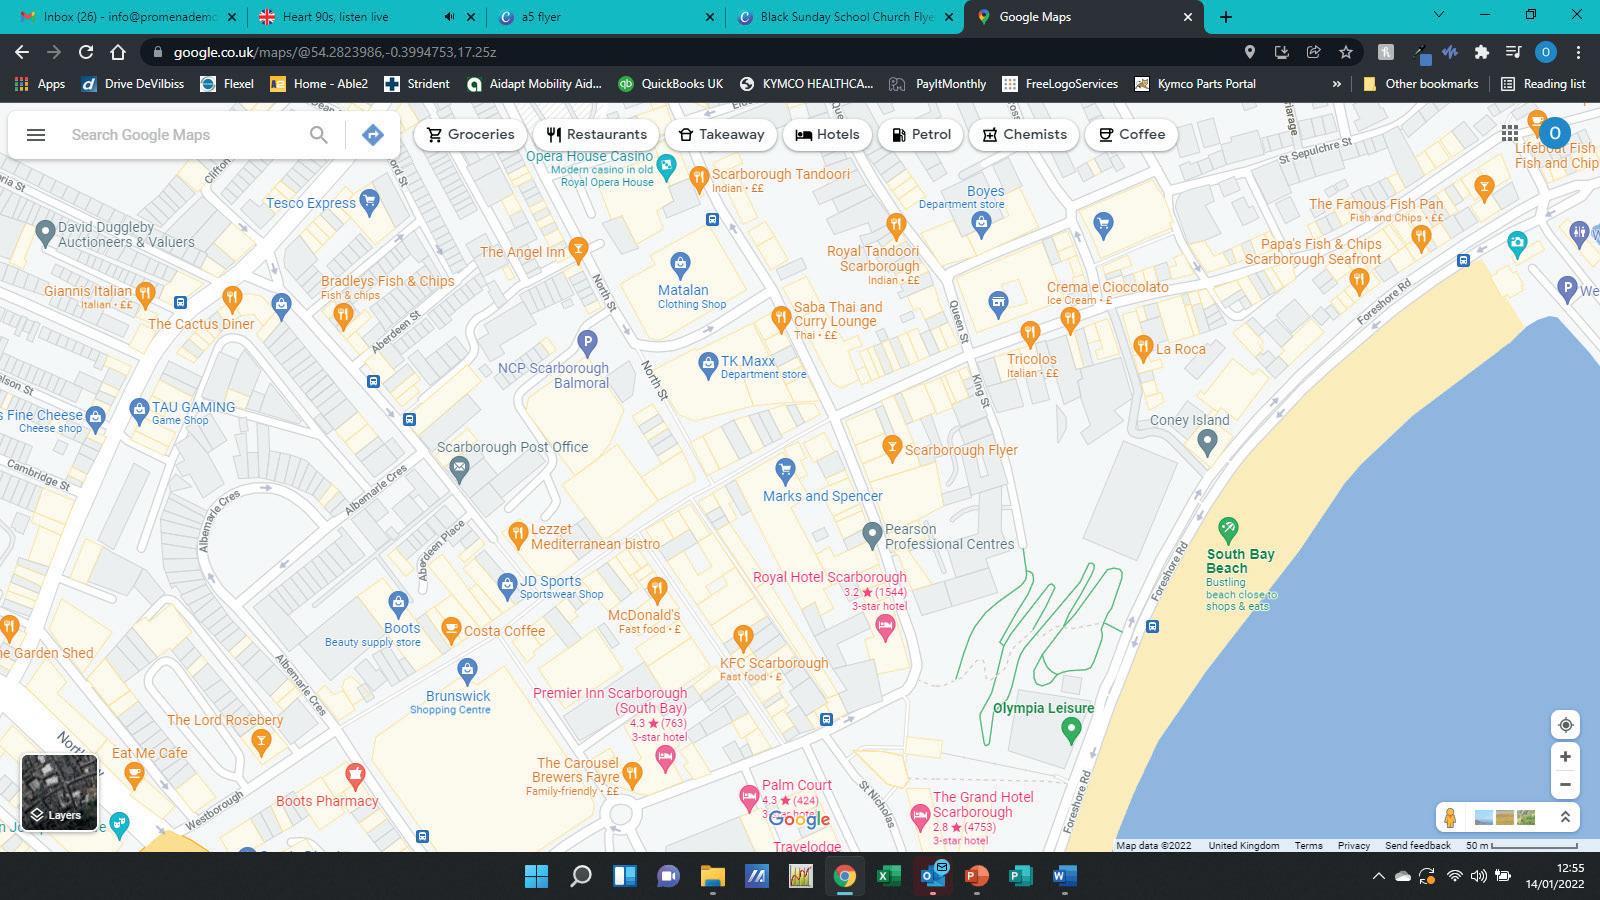This screenshot has width=1600, height=900.
Task: Filter map by Takeaway
Action: tap(720, 135)
